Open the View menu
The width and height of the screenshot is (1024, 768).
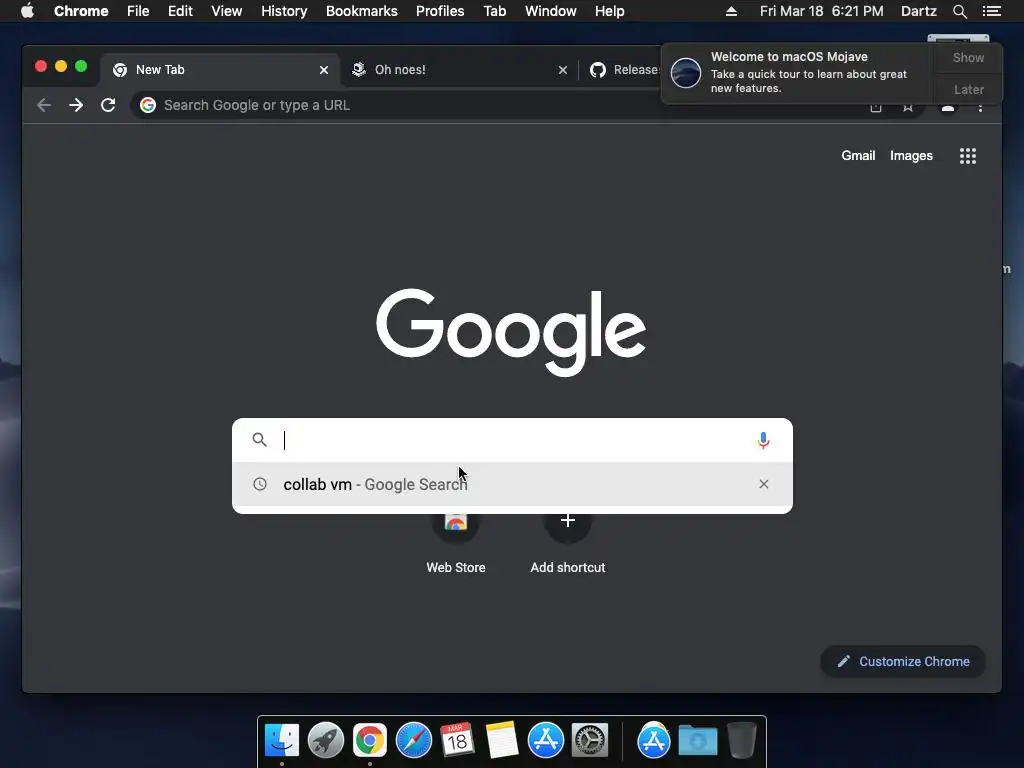click(x=227, y=11)
